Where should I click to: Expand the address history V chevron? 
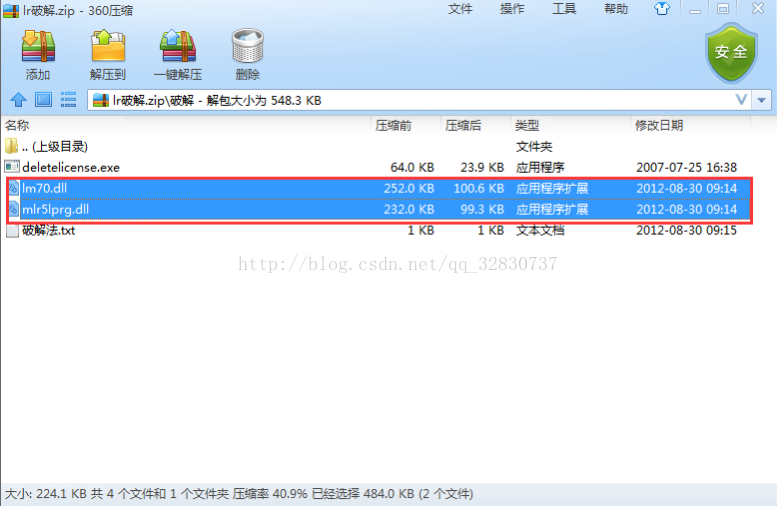pyautogui.click(x=741, y=100)
